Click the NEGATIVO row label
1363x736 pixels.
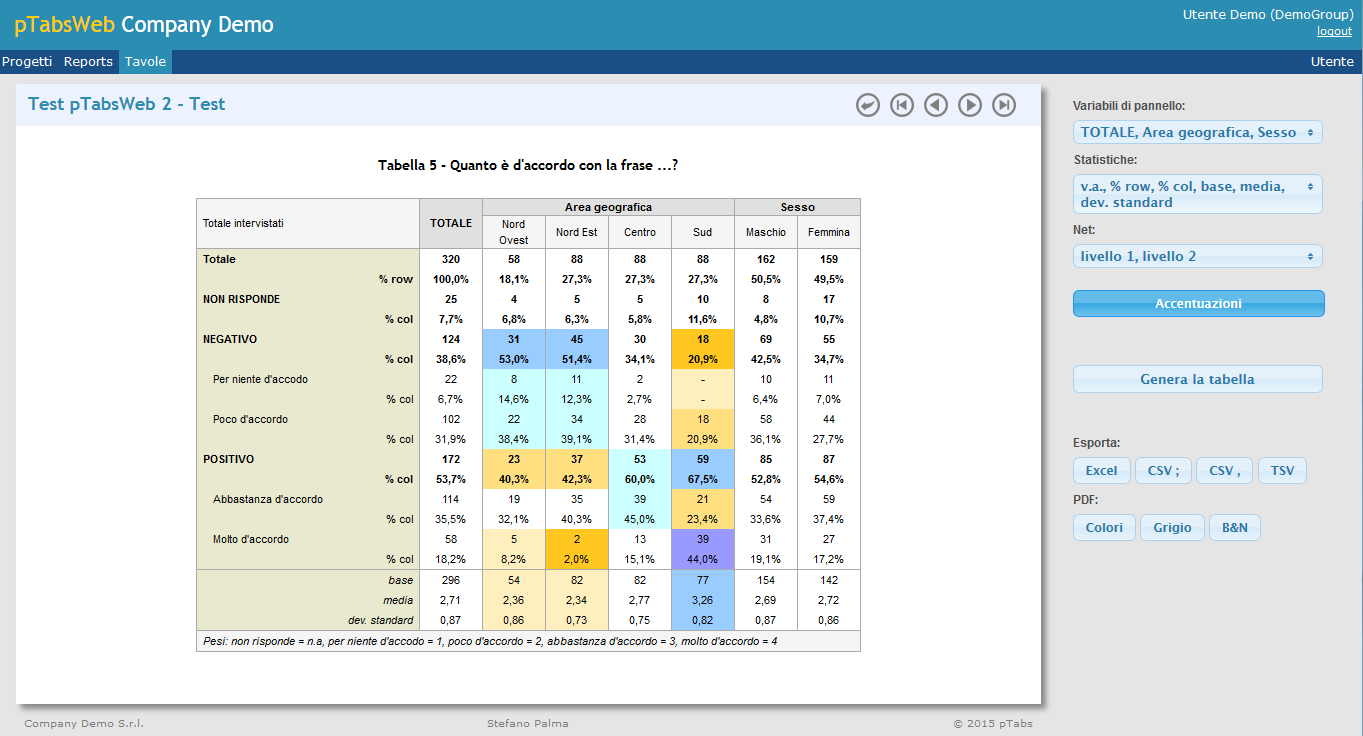point(230,339)
